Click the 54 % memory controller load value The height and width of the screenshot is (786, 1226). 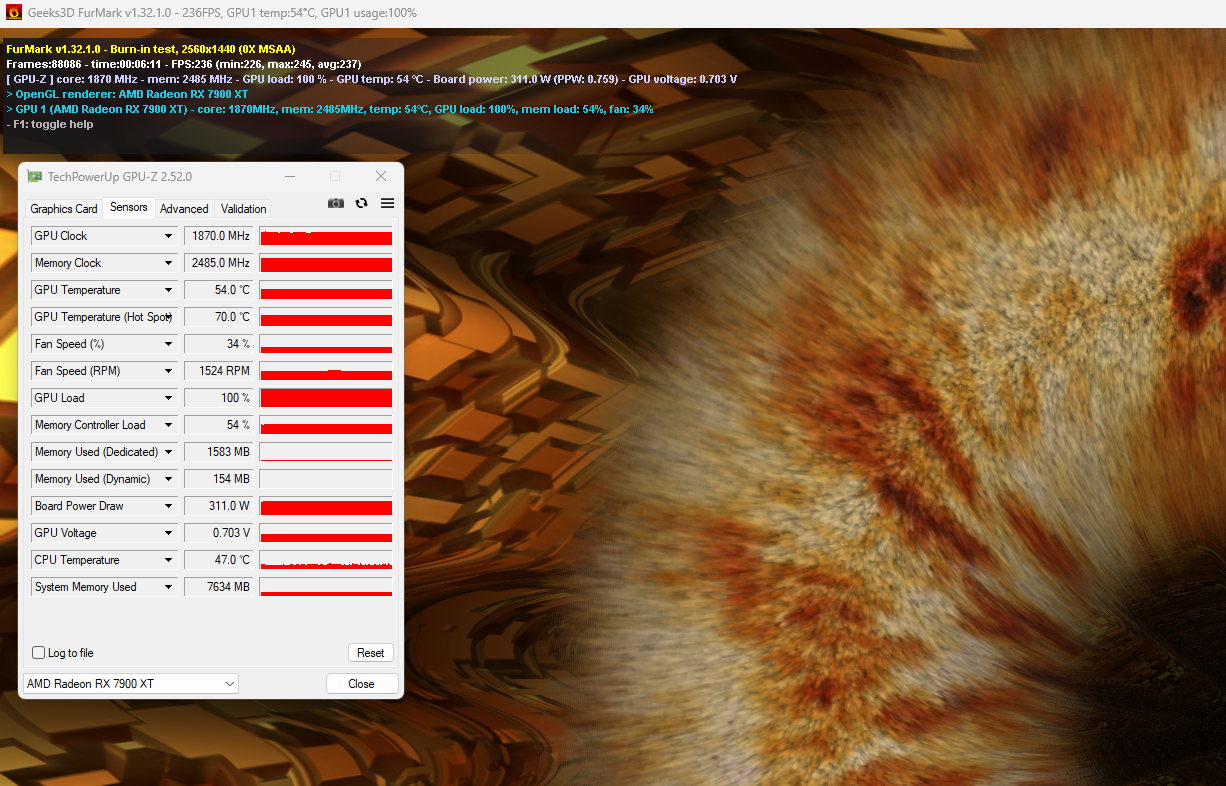click(x=219, y=425)
